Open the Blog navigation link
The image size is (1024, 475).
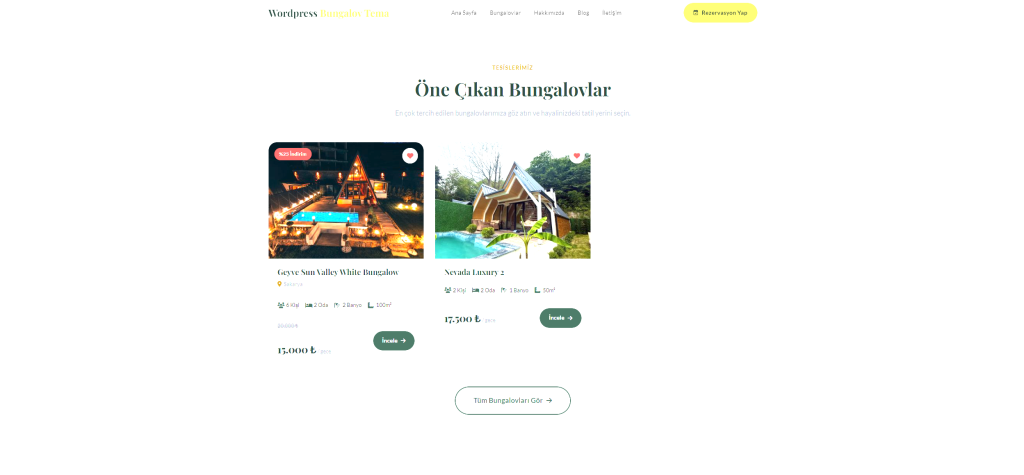click(583, 13)
